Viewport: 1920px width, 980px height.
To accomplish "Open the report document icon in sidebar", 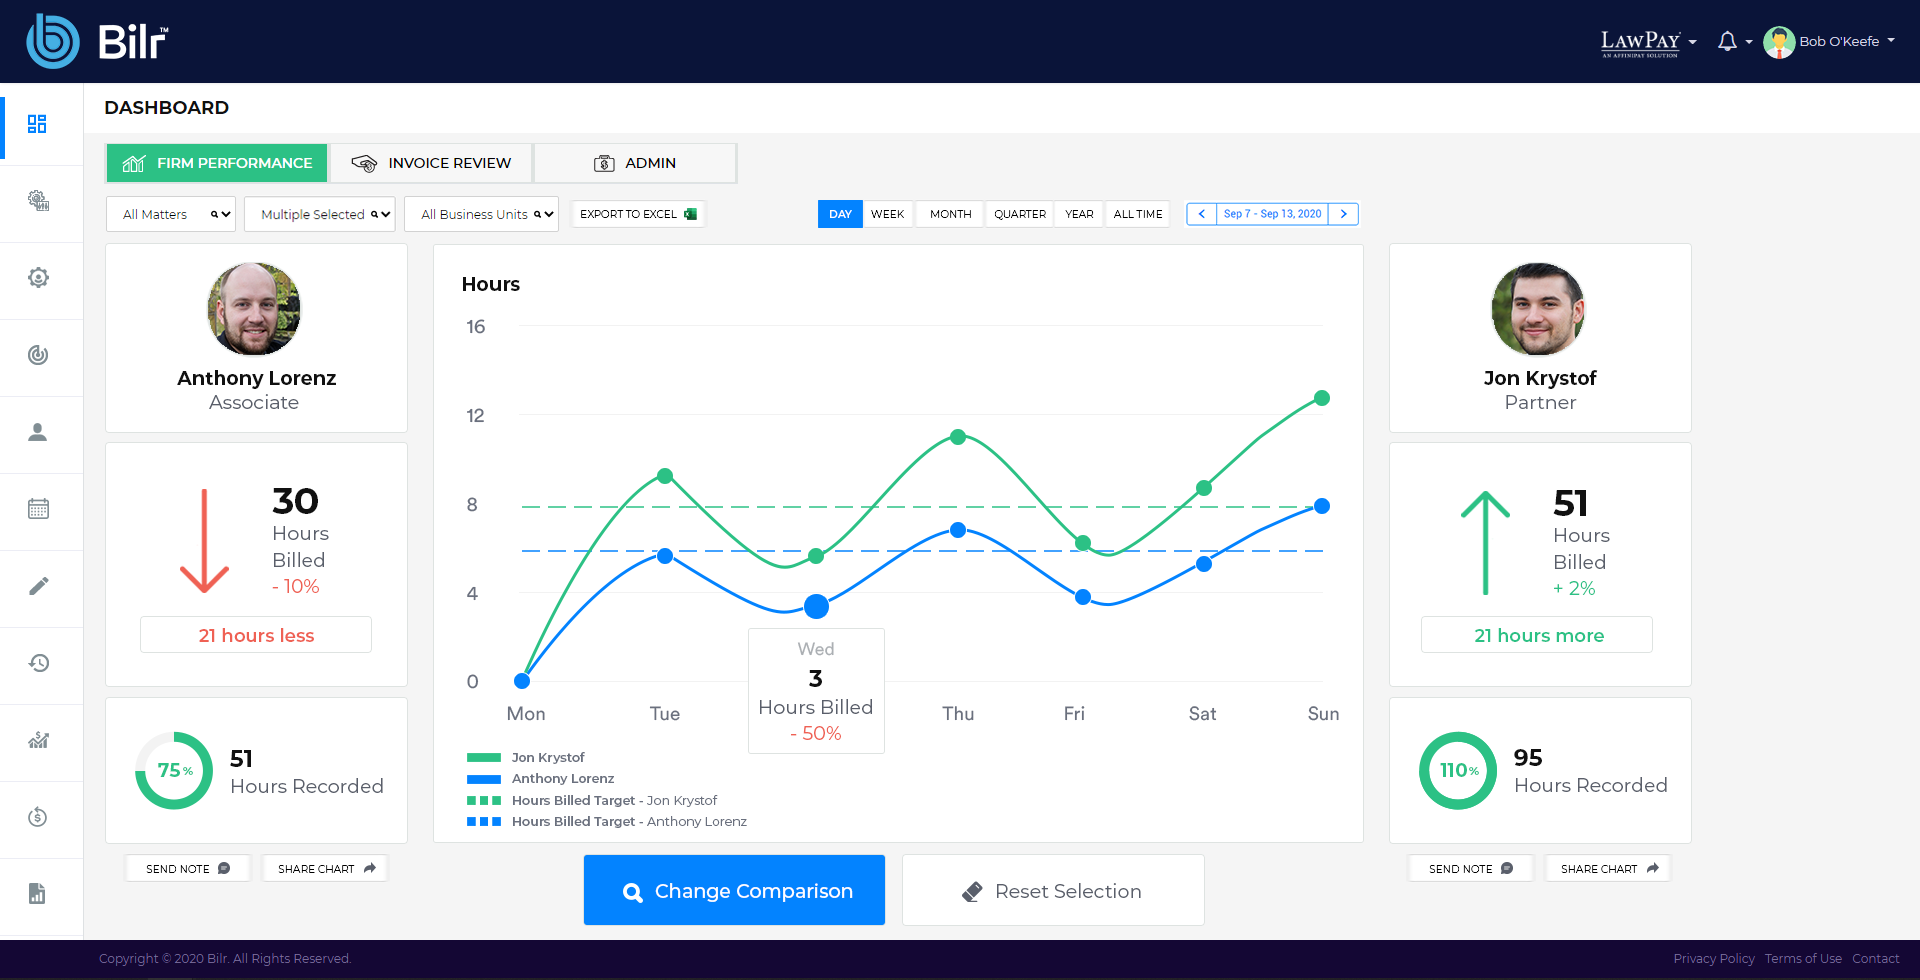I will pyautogui.click(x=38, y=894).
